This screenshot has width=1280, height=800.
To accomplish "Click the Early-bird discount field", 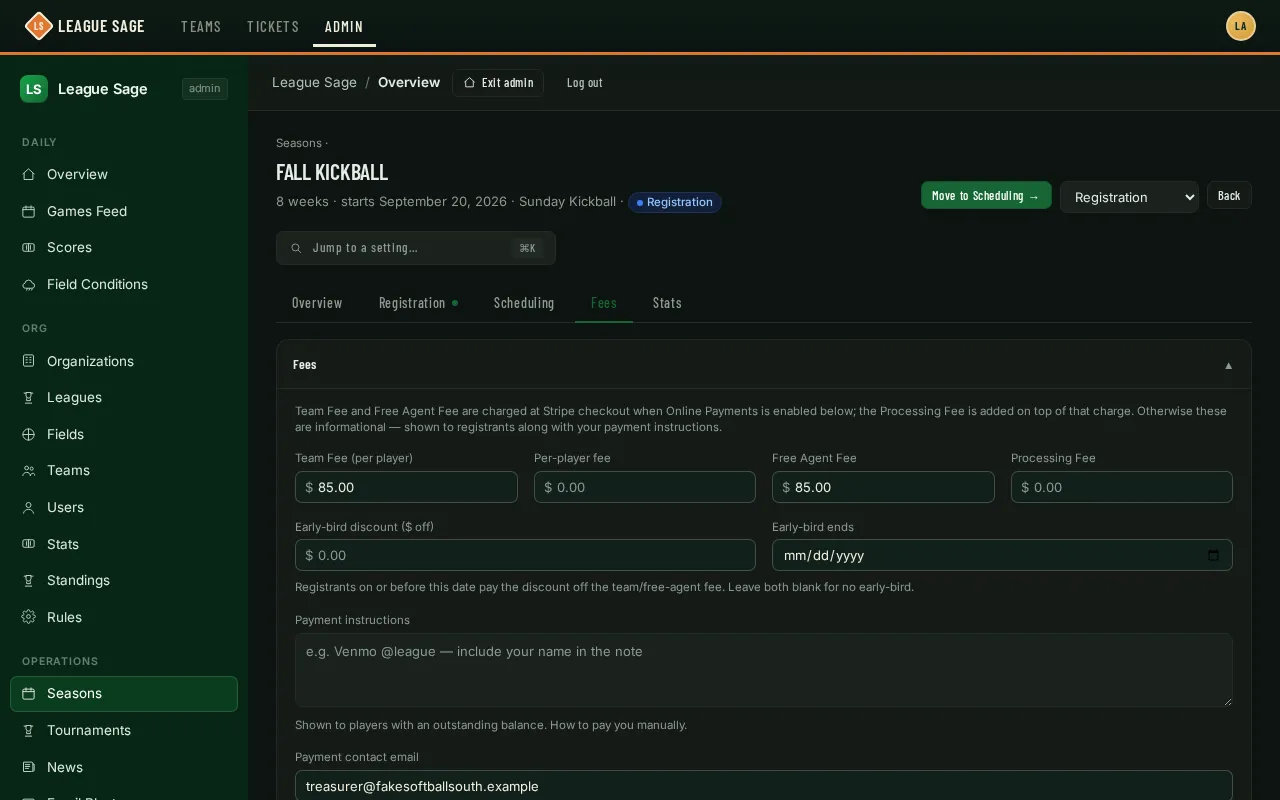I will pyautogui.click(x=525, y=555).
